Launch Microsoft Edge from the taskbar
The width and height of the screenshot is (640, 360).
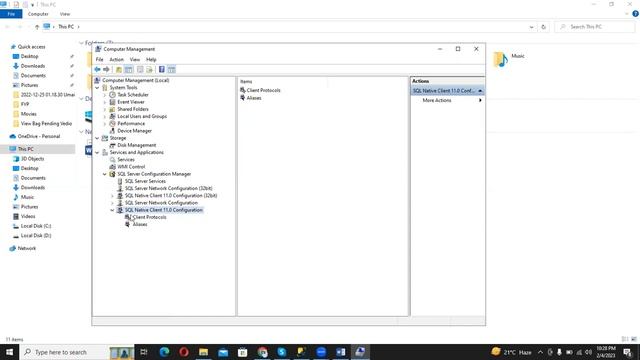coord(164,352)
